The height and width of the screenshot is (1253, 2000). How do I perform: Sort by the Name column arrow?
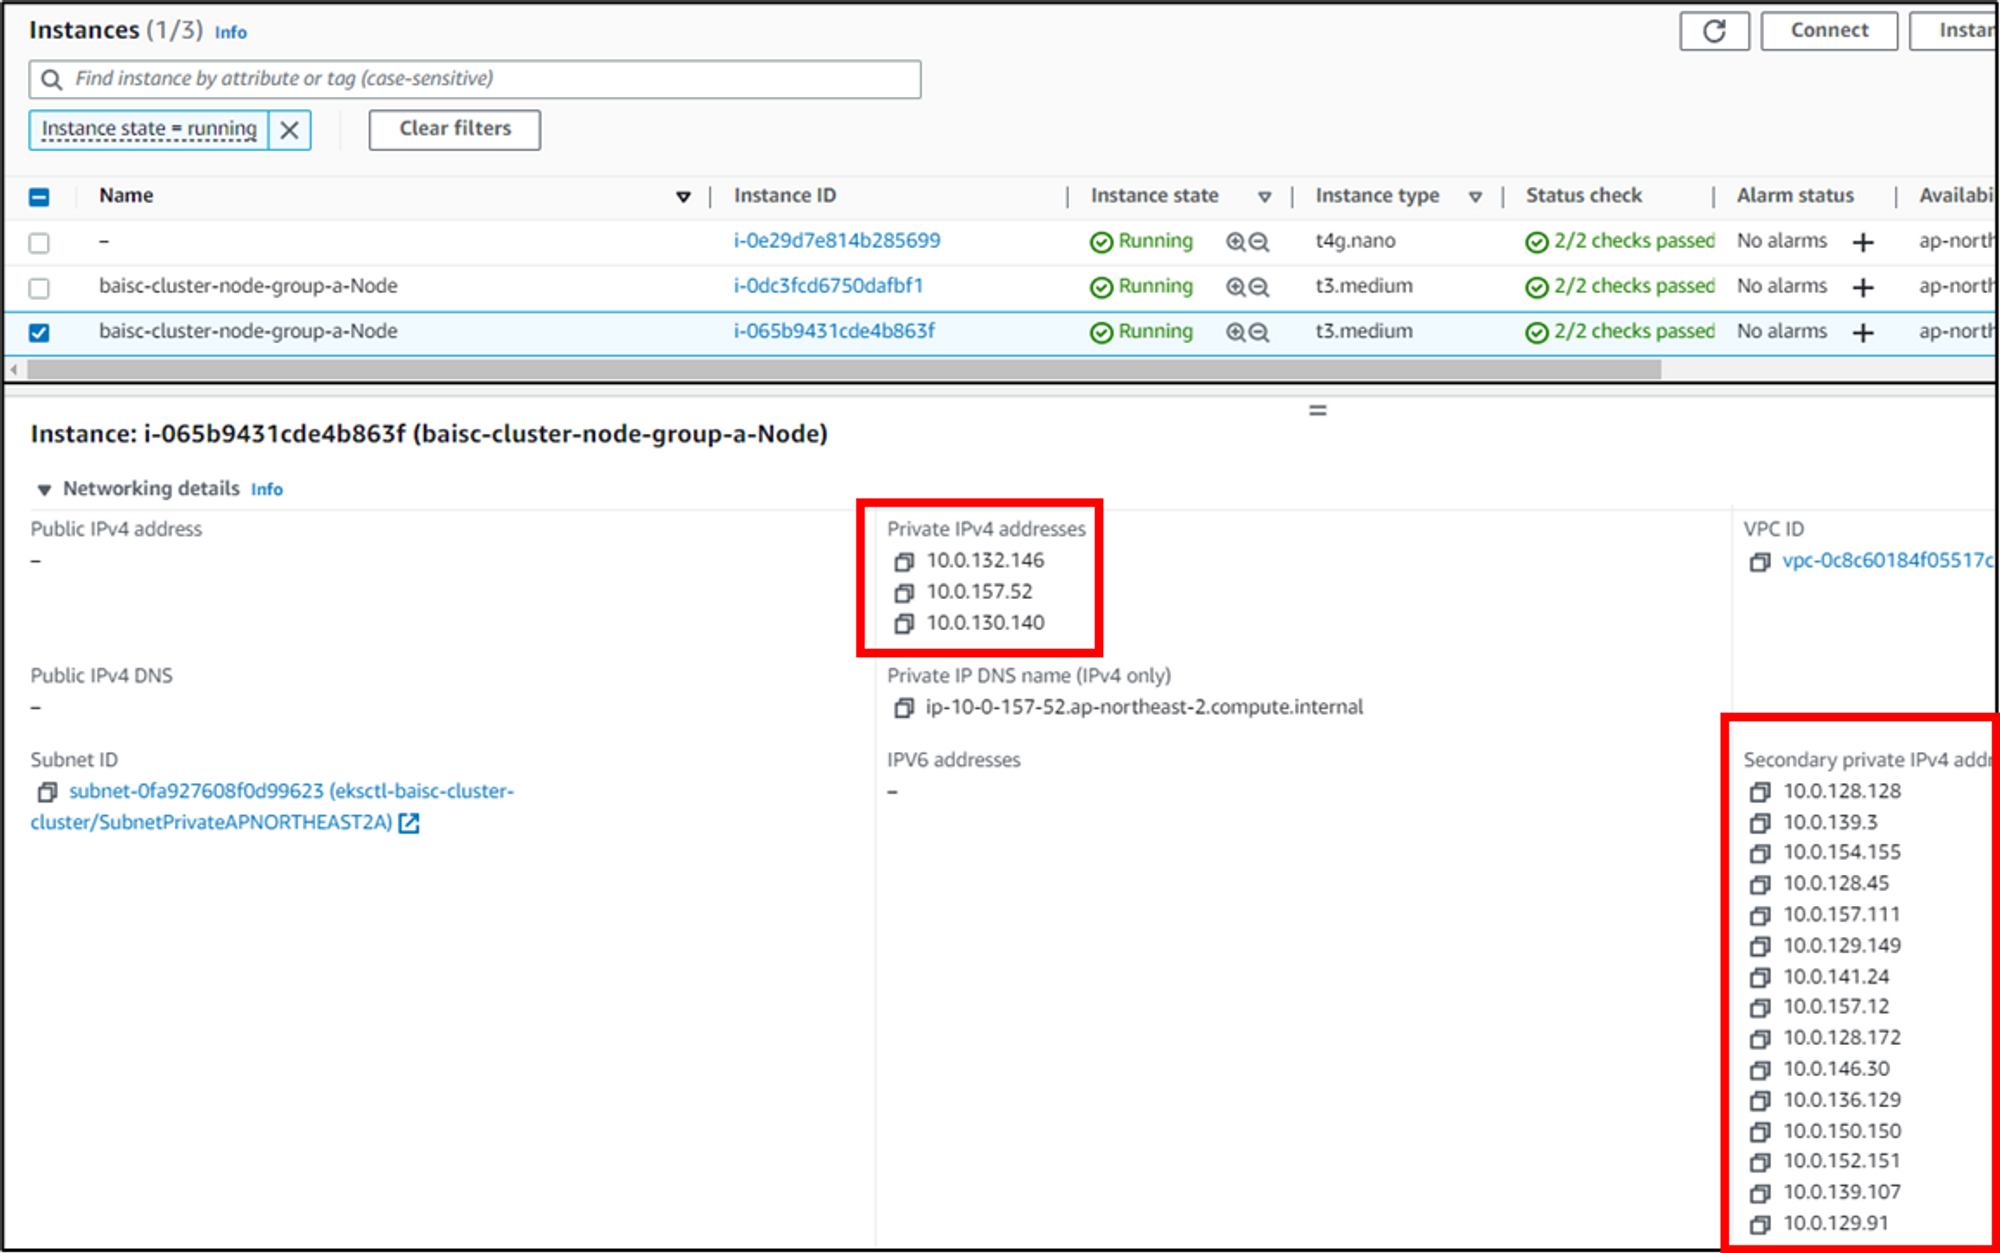coord(683,197)
